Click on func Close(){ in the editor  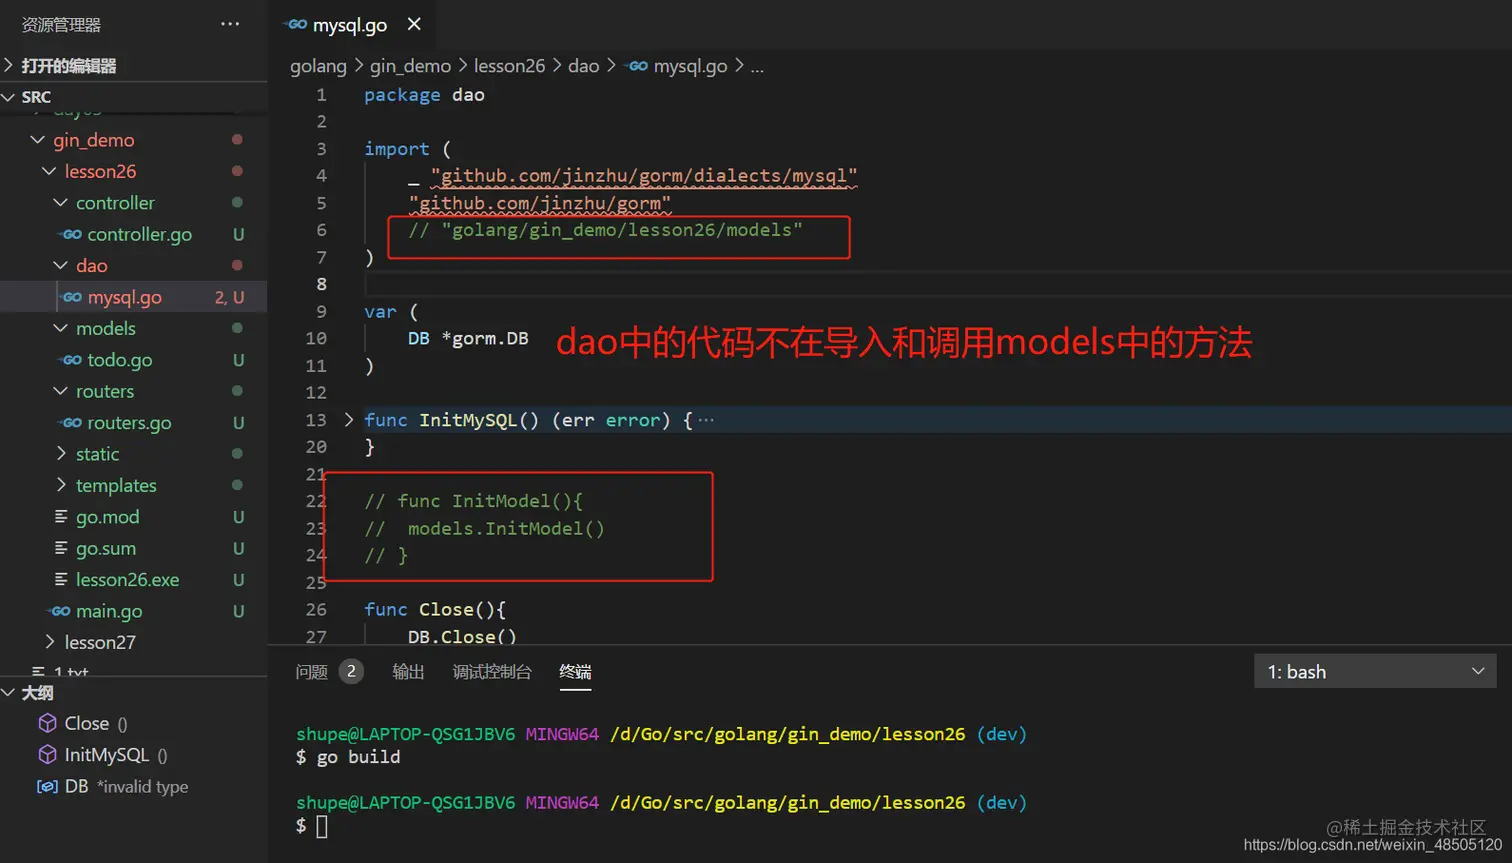click(x=435, y=609)
